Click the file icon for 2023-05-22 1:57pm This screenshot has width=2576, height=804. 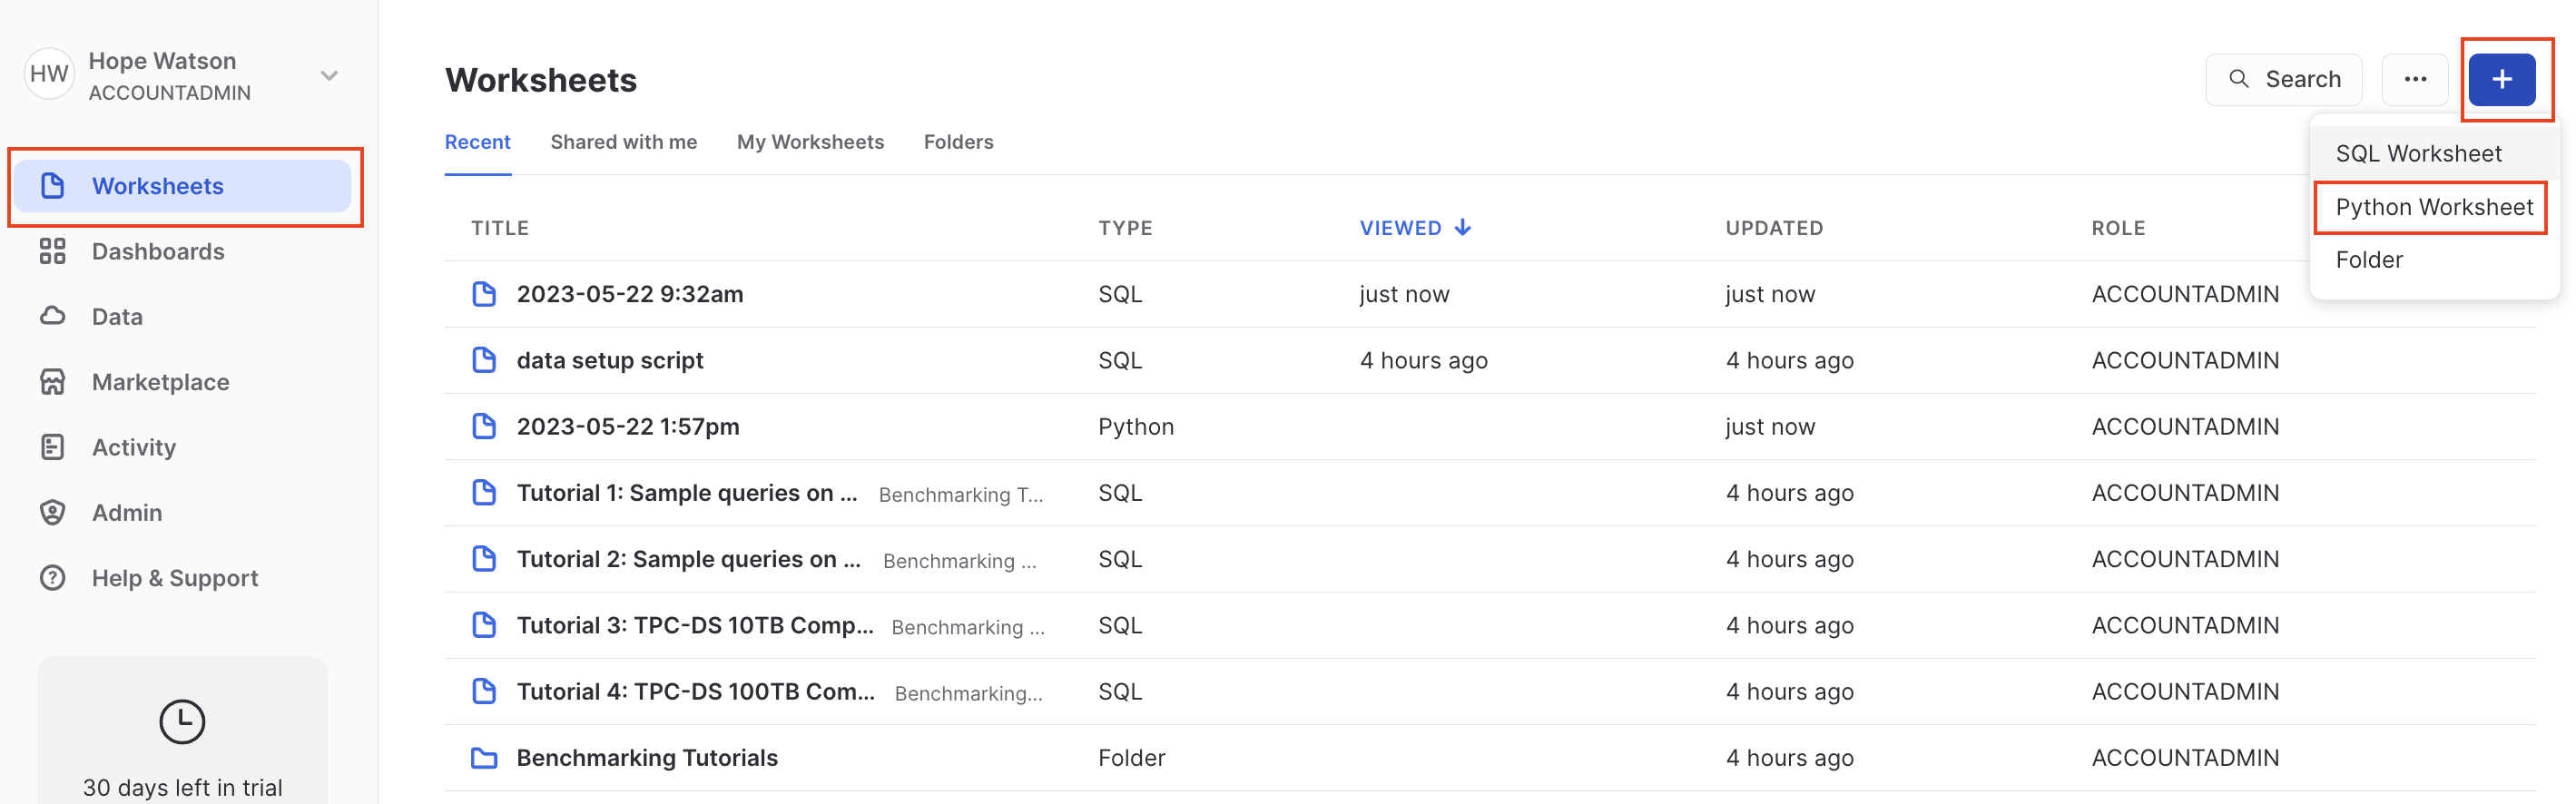484,426
